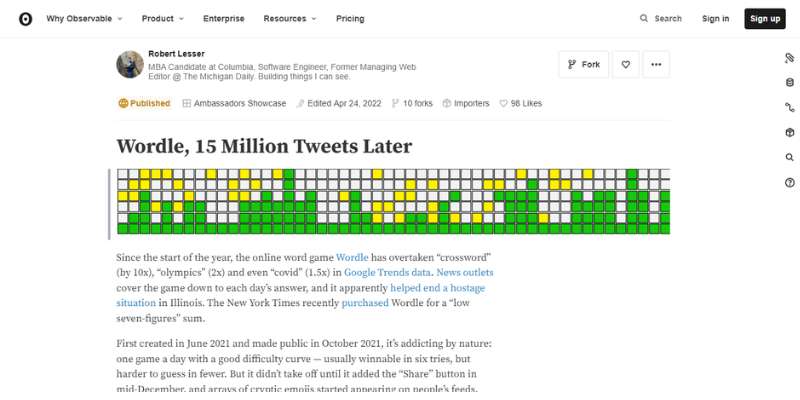Click Robert Lesser's avatar thumbnail
The width and height of the screenshot is (800, 400).
(x=130, y=64)
